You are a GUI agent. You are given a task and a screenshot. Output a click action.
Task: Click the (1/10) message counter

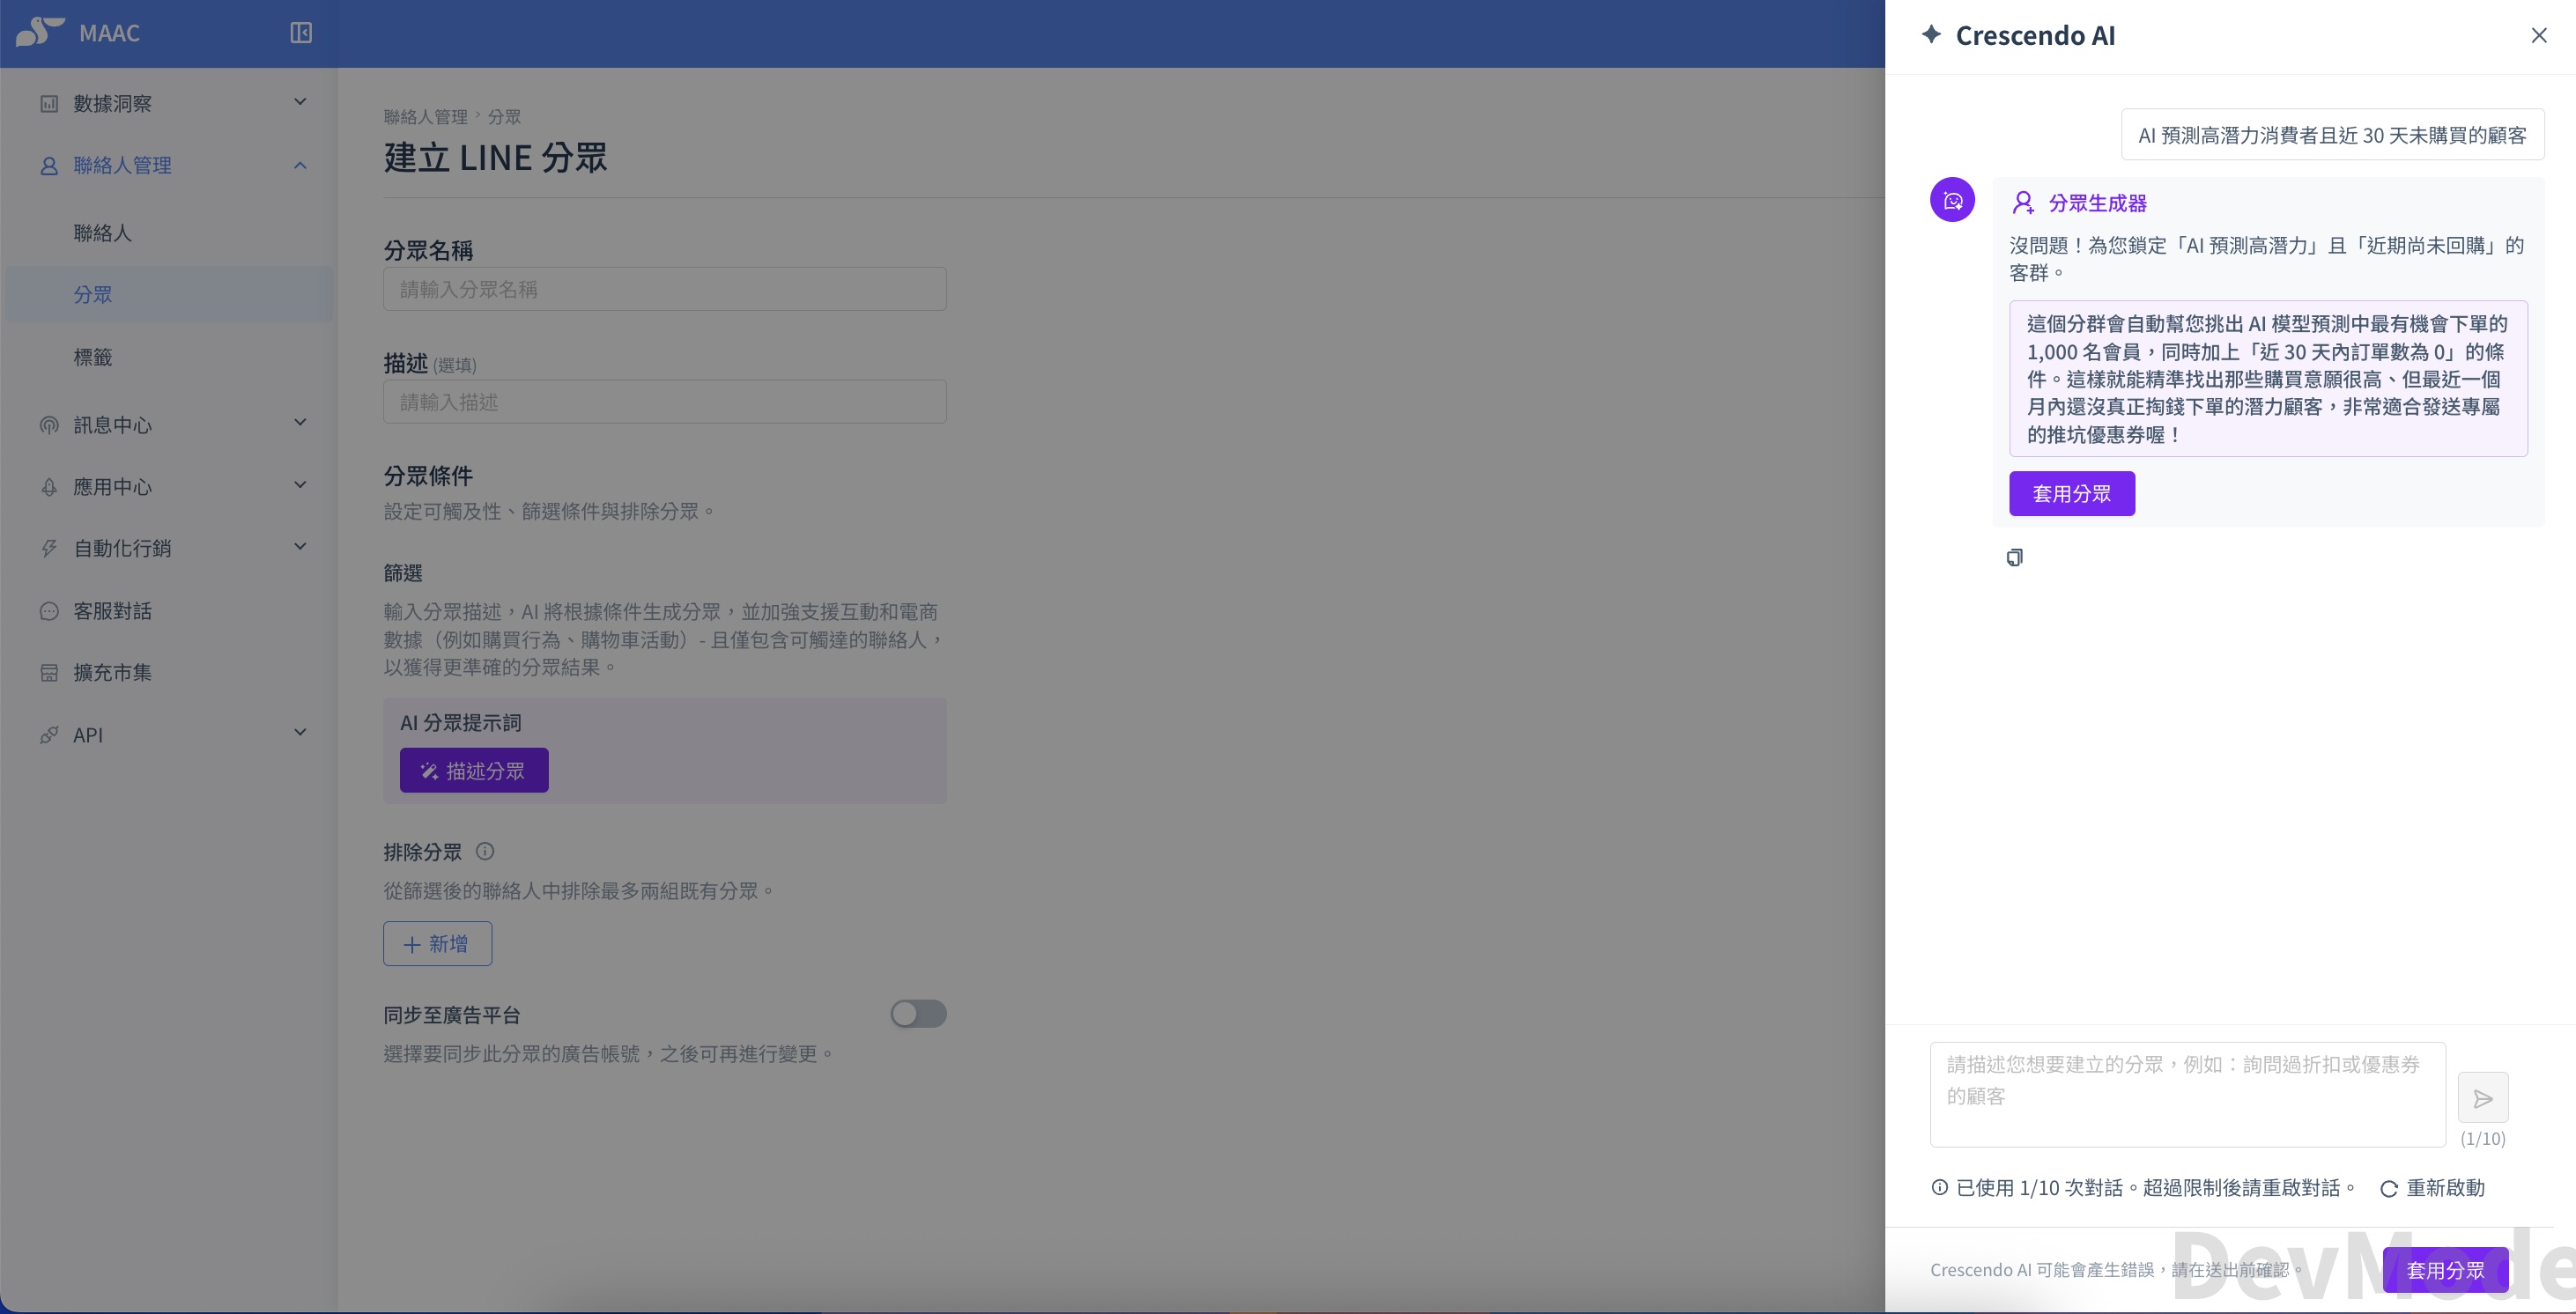[x=2483, y=1139]
